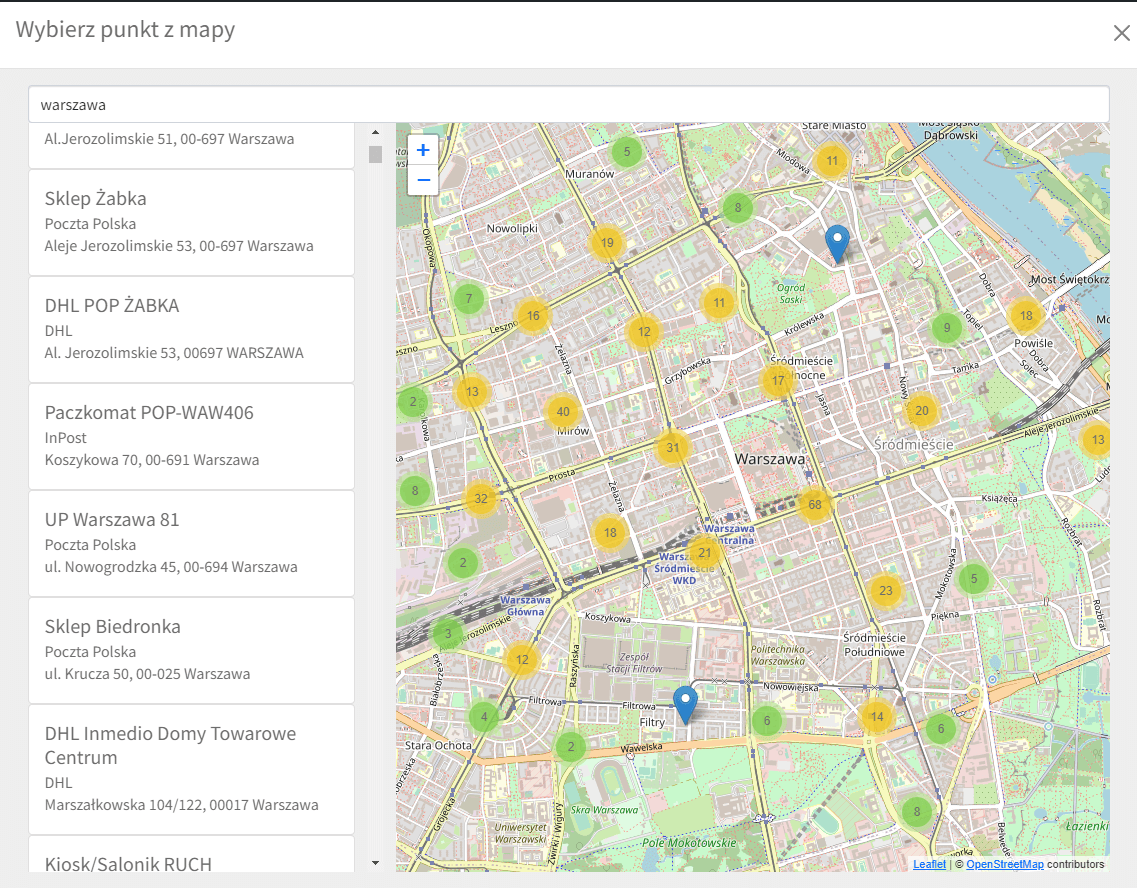
Task: Click the list scrollbar down arrow
Action: [x=375, y=863]
